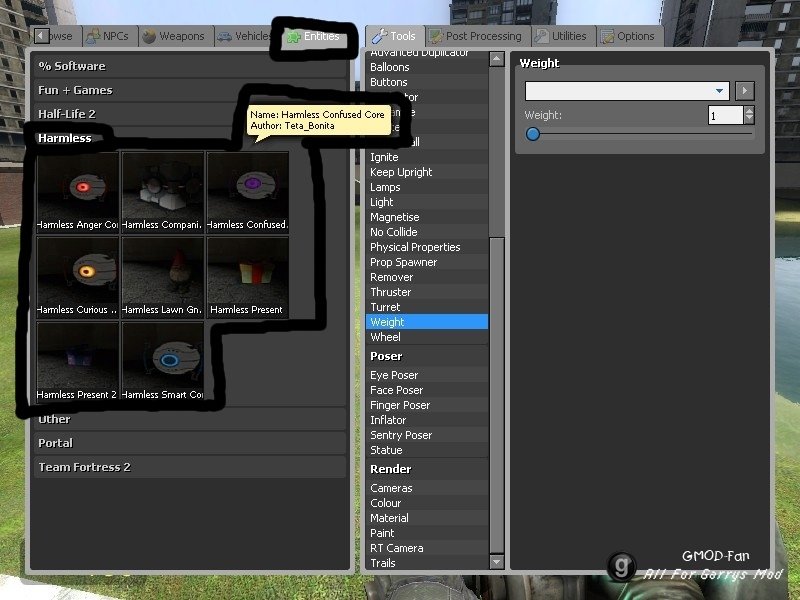The image size is (800, 600).
Task: Select the Inflator tool
Action: tap(427, 420)
